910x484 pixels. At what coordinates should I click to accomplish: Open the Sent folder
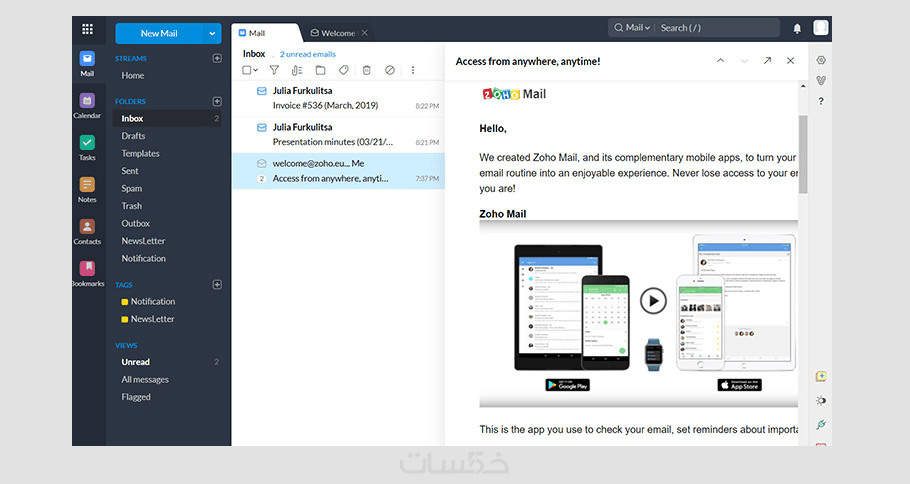point(129,171)
